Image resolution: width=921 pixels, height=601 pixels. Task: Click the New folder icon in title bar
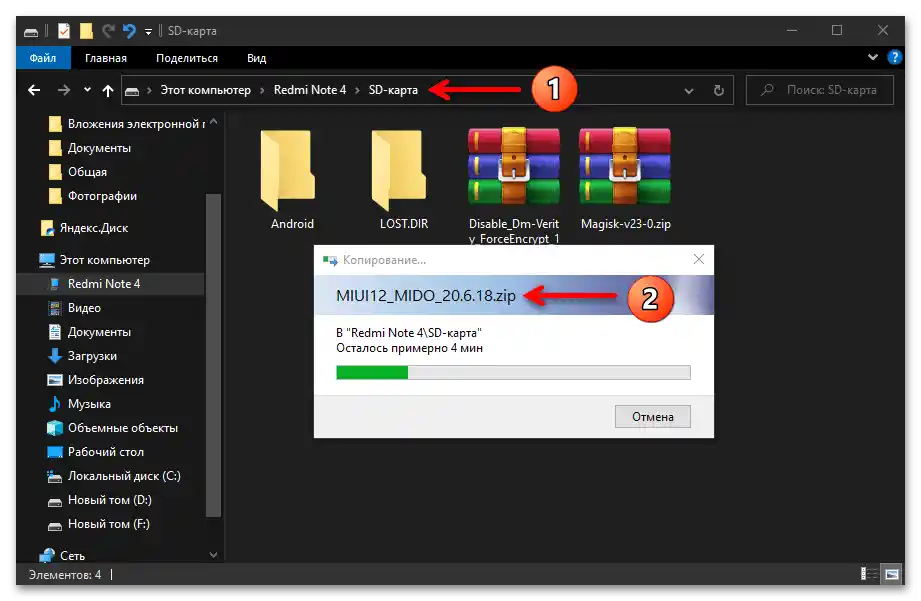(86, 31)
